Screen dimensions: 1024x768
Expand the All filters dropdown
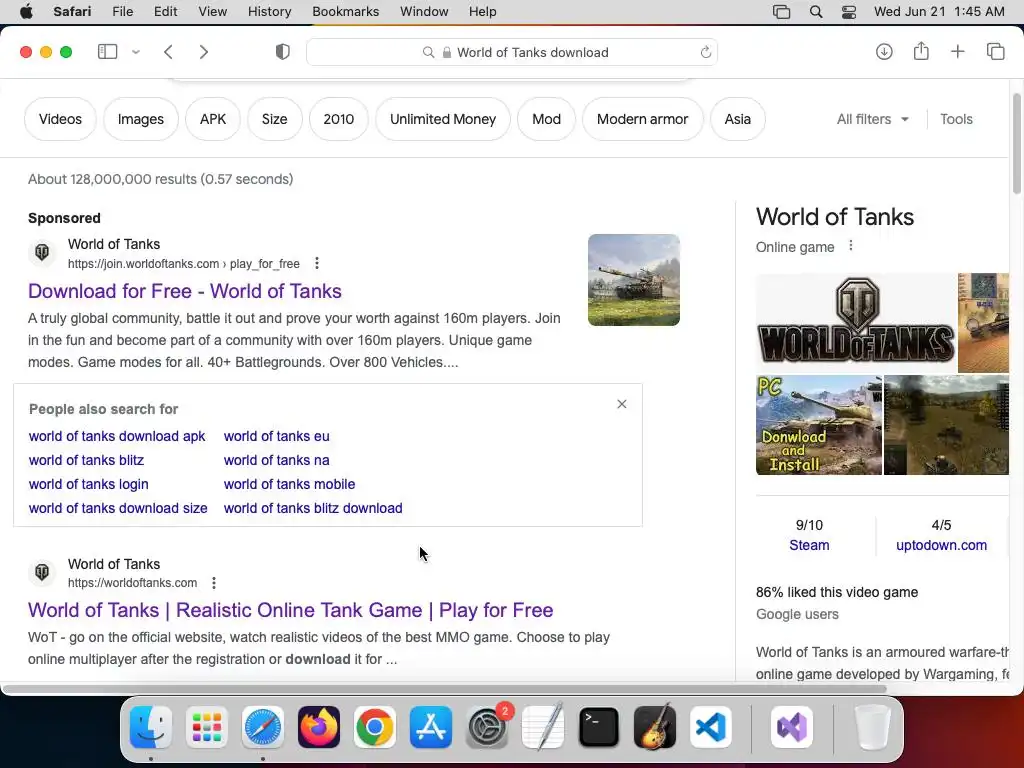coord(872,119)
